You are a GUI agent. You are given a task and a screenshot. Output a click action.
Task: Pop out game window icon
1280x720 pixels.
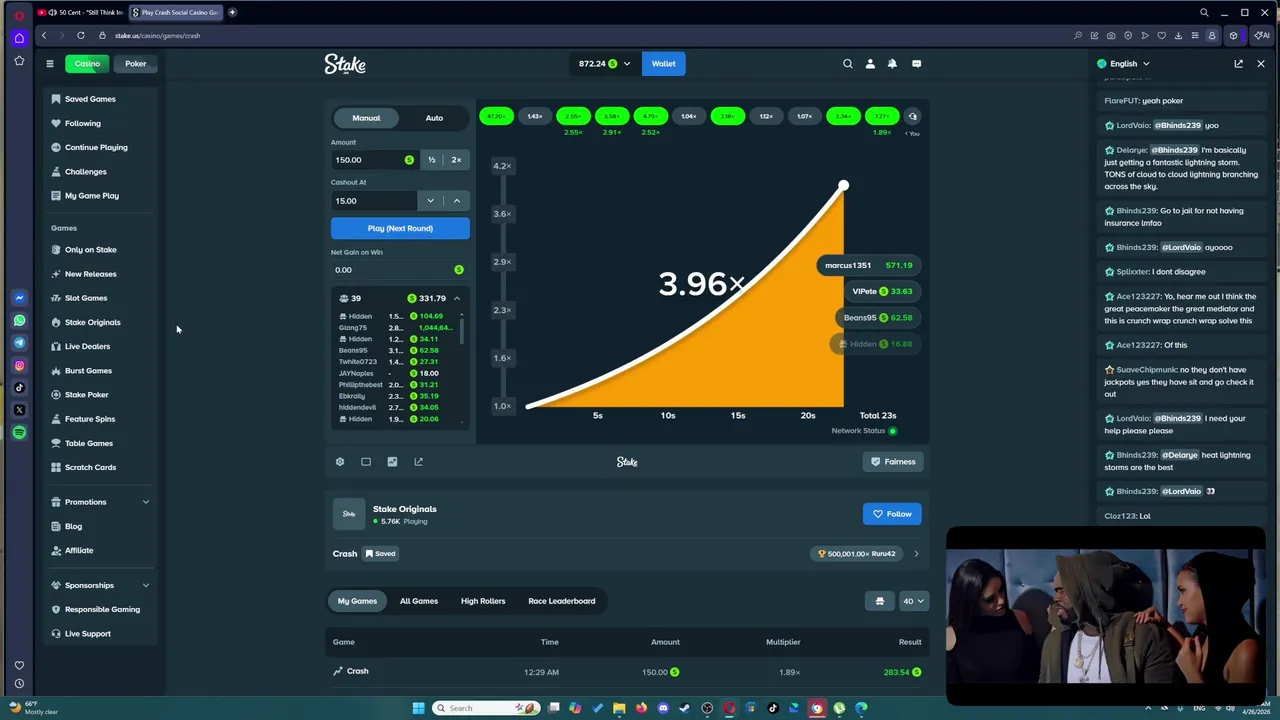click(x=418, y=462)
